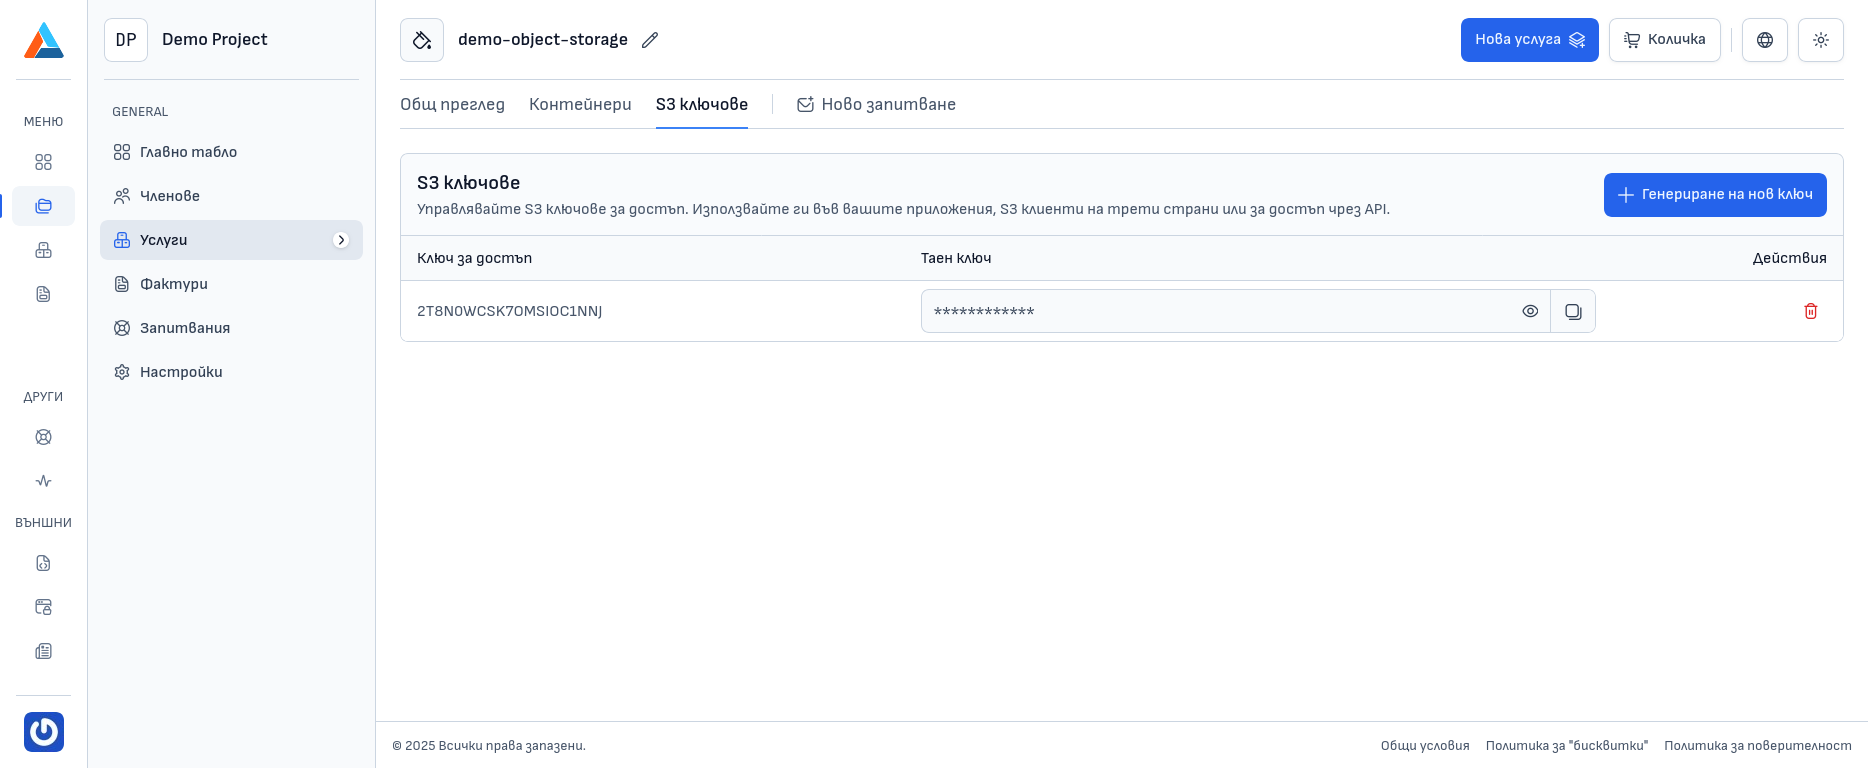Click the activity pulse icon in left rail
The image size is (1868, 768).
pyautogui.click(x=43, y=481)
